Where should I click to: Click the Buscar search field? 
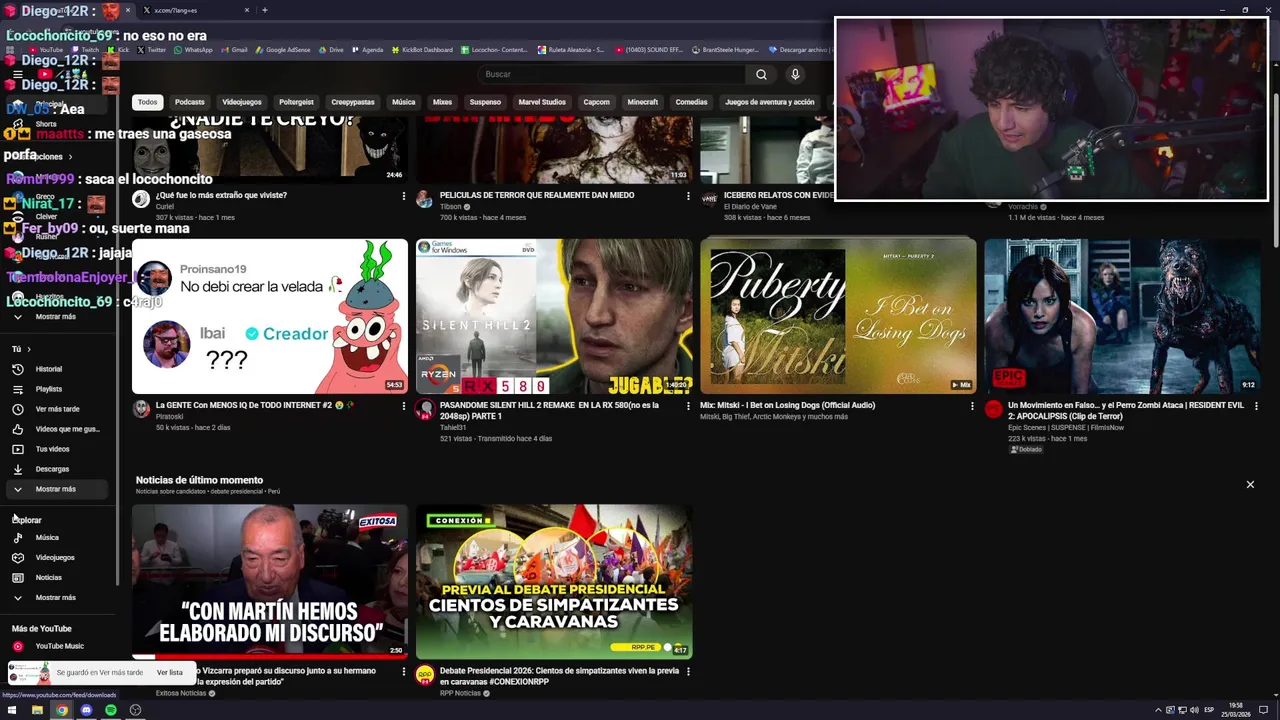[x=612, y=74]
